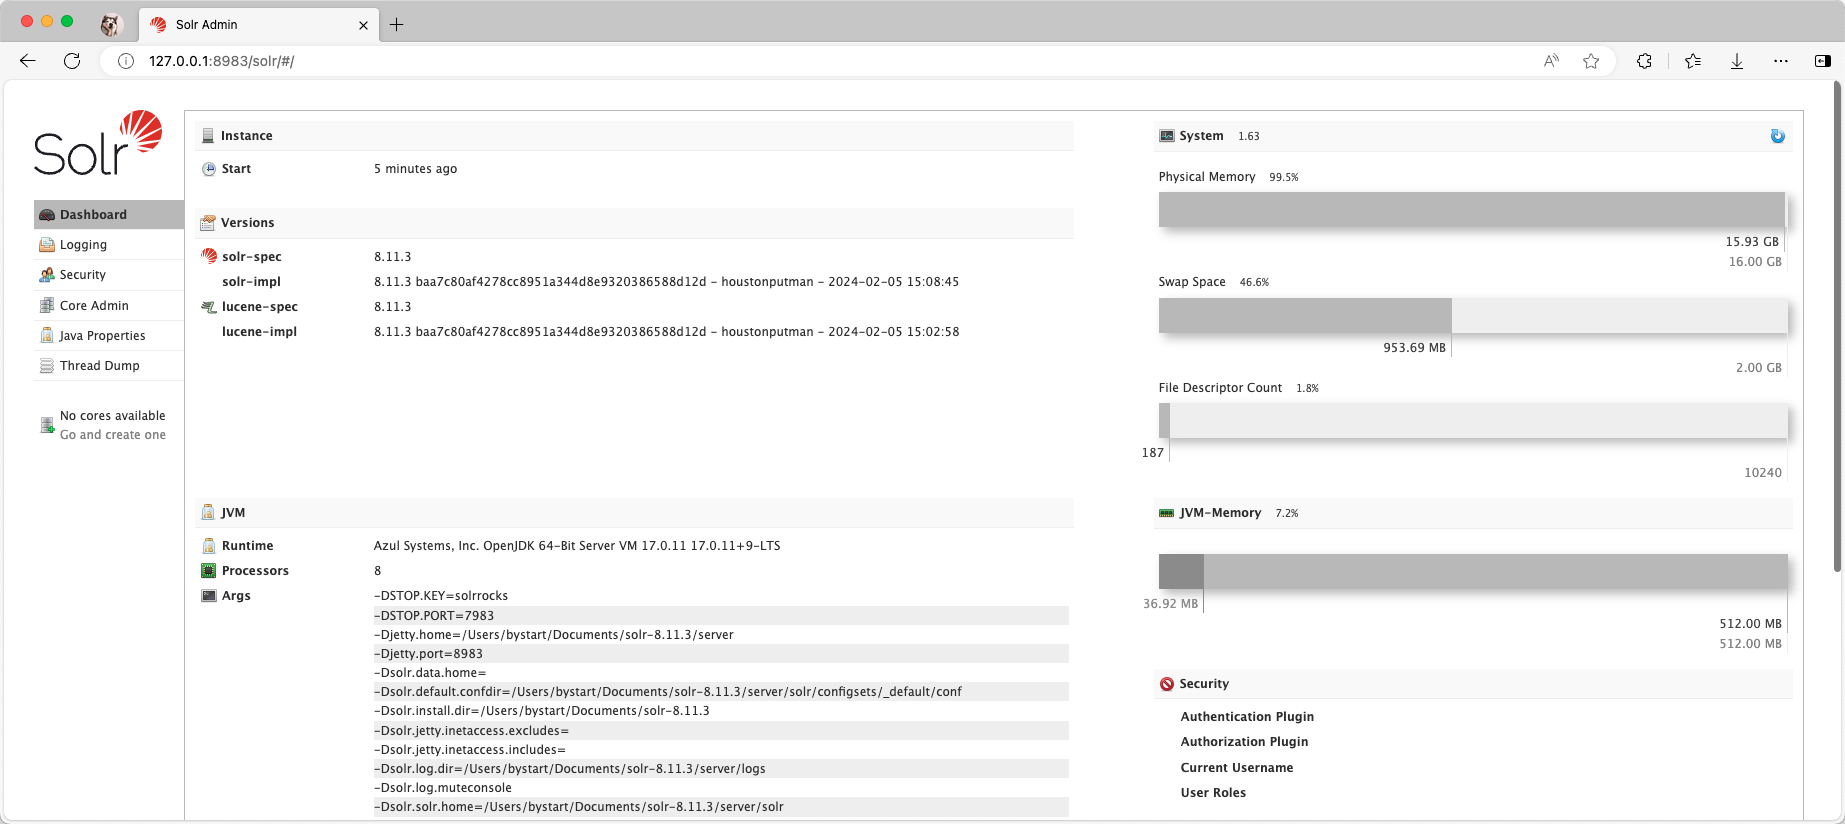Screen dimensions: 1845x824
Task: Click the Args terminal icon
Action: [x=209, y=596]
